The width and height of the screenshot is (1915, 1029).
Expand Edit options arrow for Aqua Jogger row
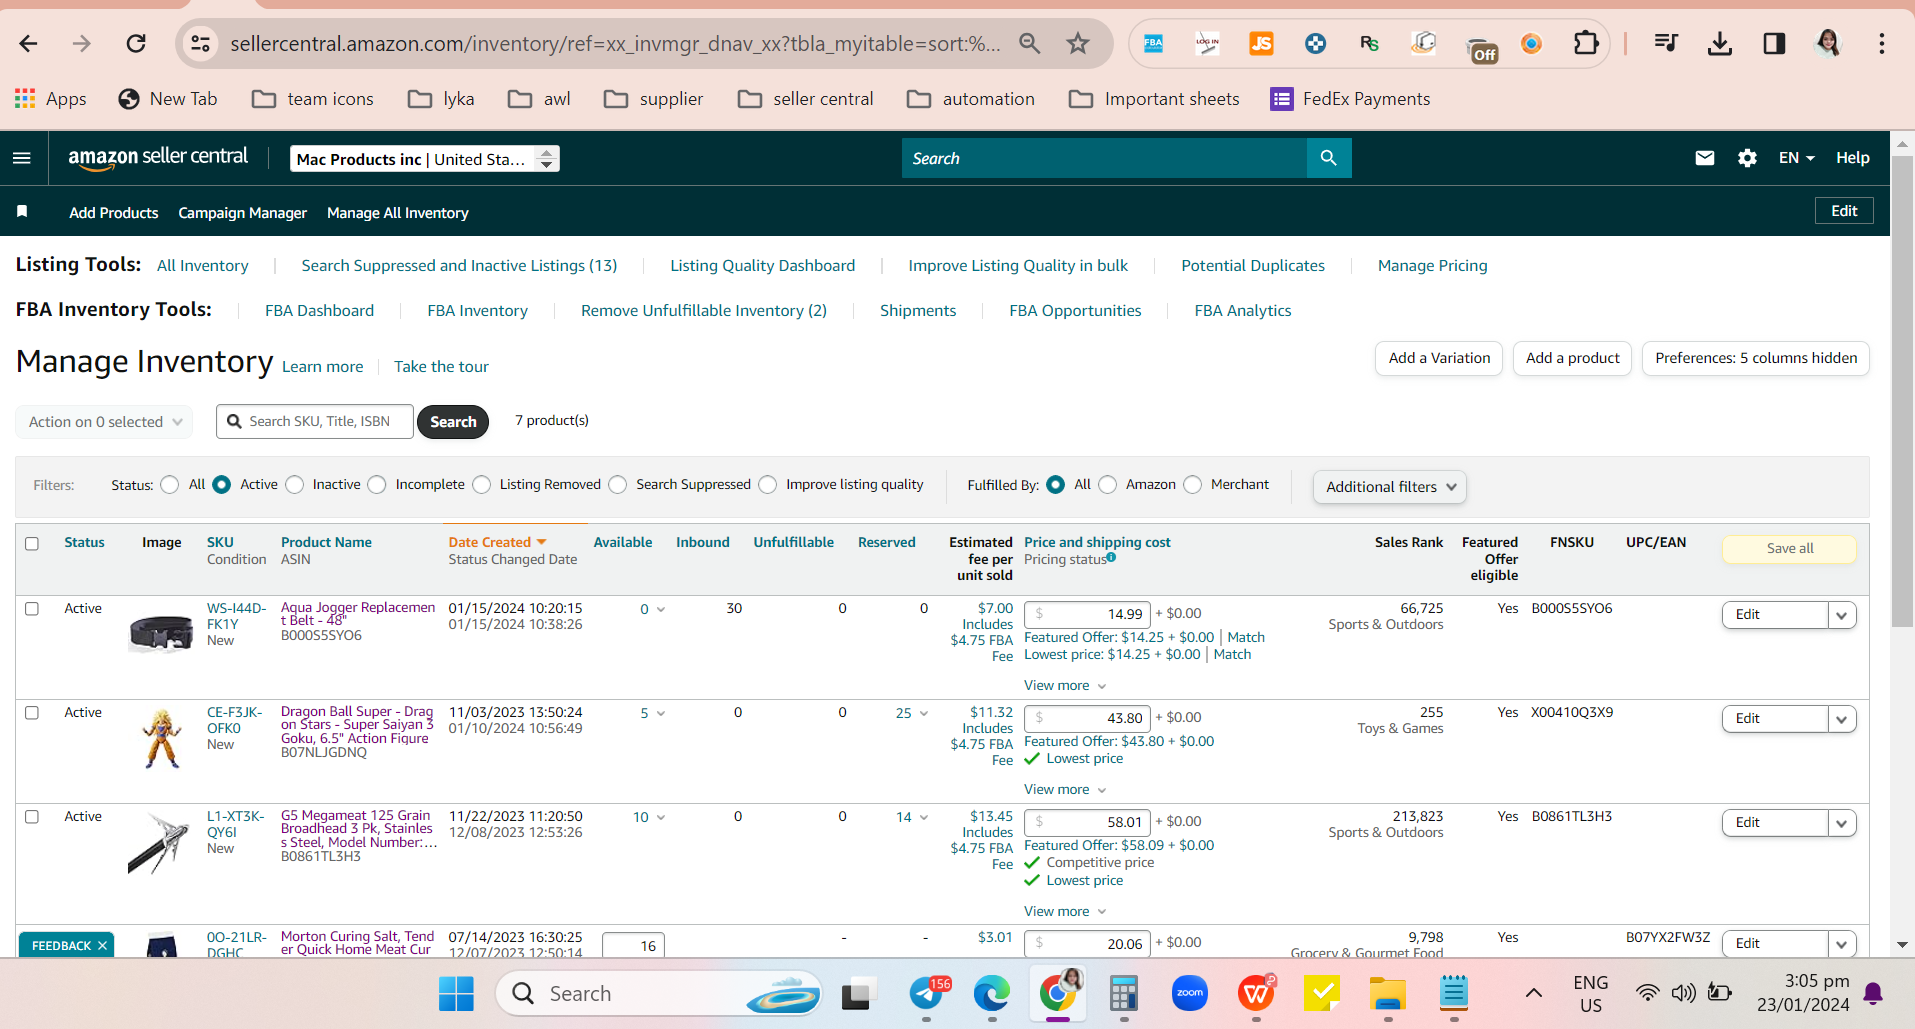pos(1842,615)
